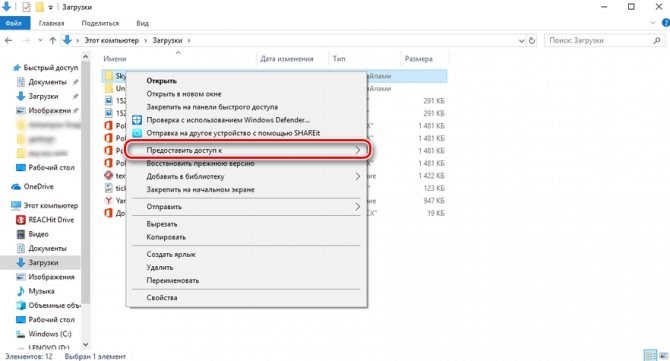This screenshot has width=670, height=361.
Task: Open pinned Загрузки under quick access
Action: (x=43, y=96)
